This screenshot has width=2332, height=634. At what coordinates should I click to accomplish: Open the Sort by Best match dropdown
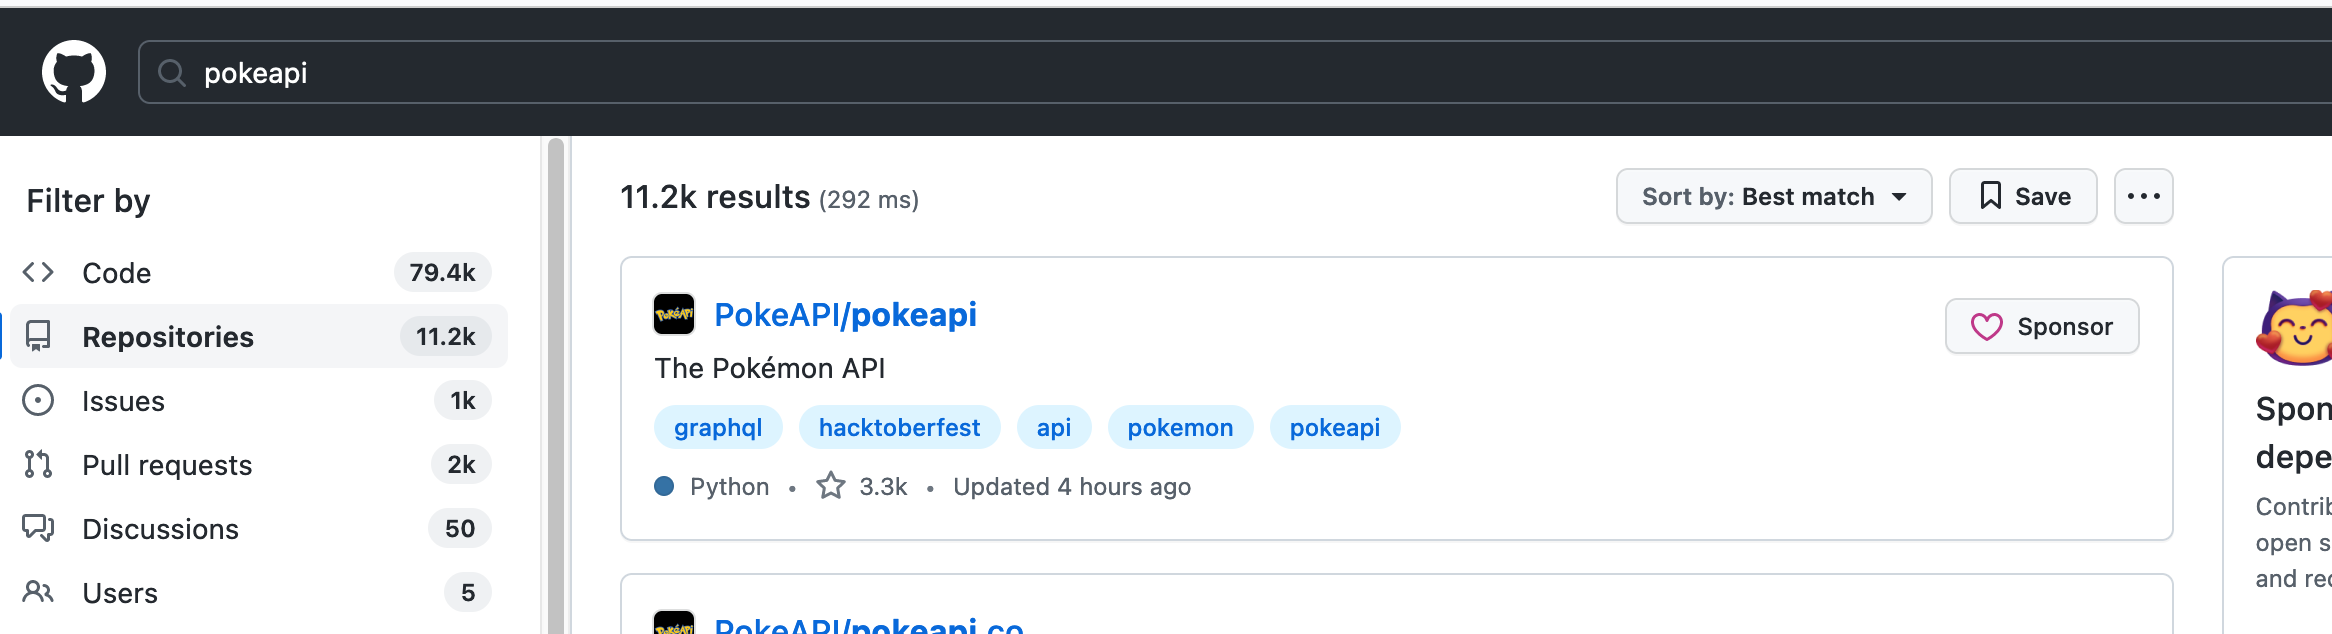click(x=1774, y=196)
